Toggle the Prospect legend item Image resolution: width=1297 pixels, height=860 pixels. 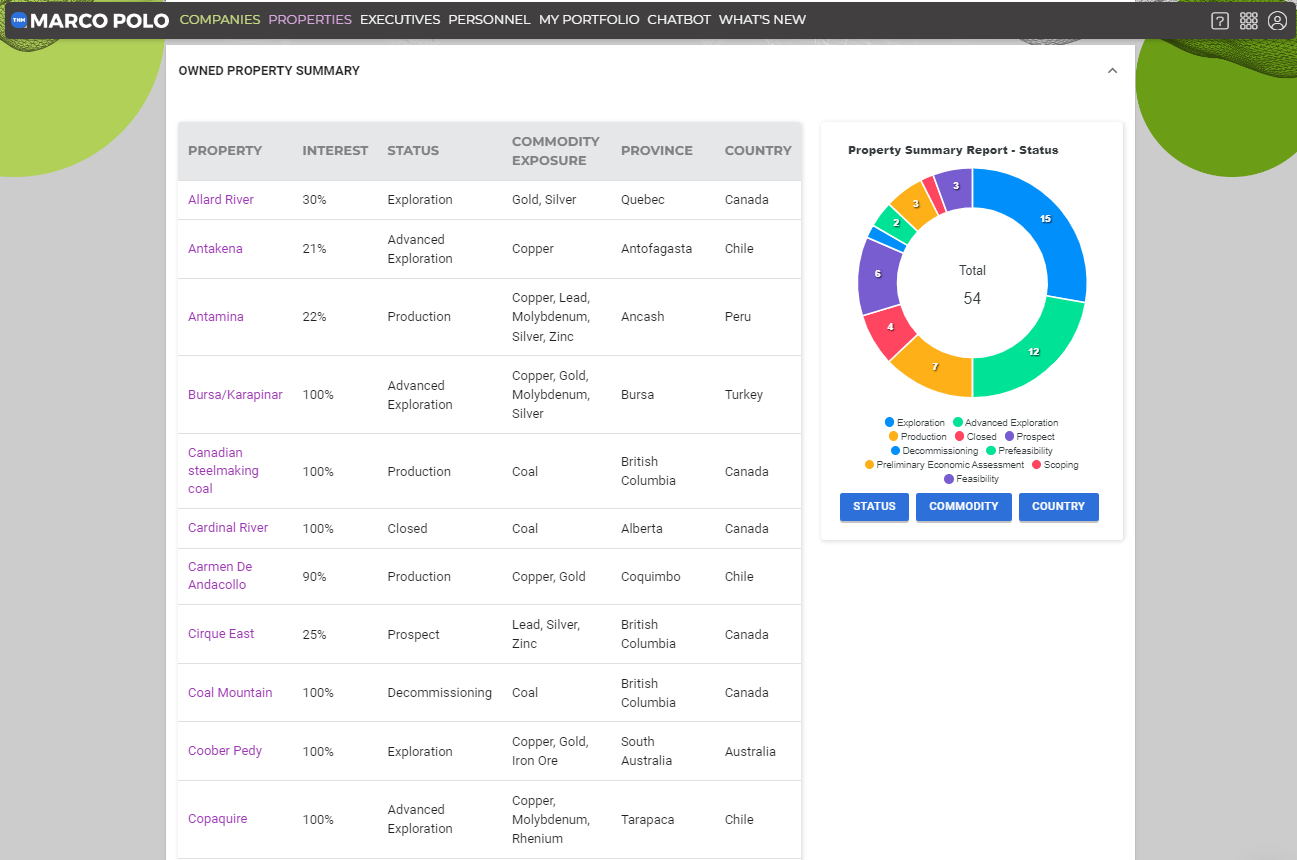click(x=1029, y=437)
